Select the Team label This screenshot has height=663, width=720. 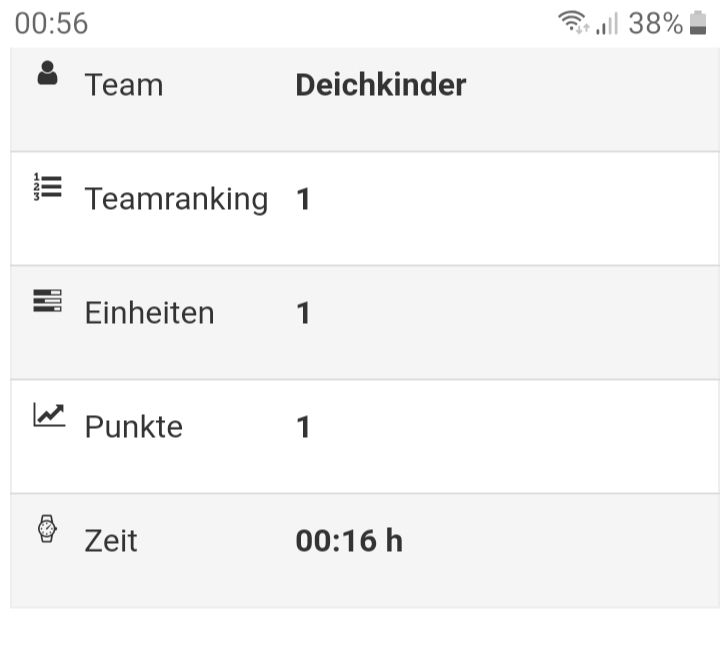point(124,85)
